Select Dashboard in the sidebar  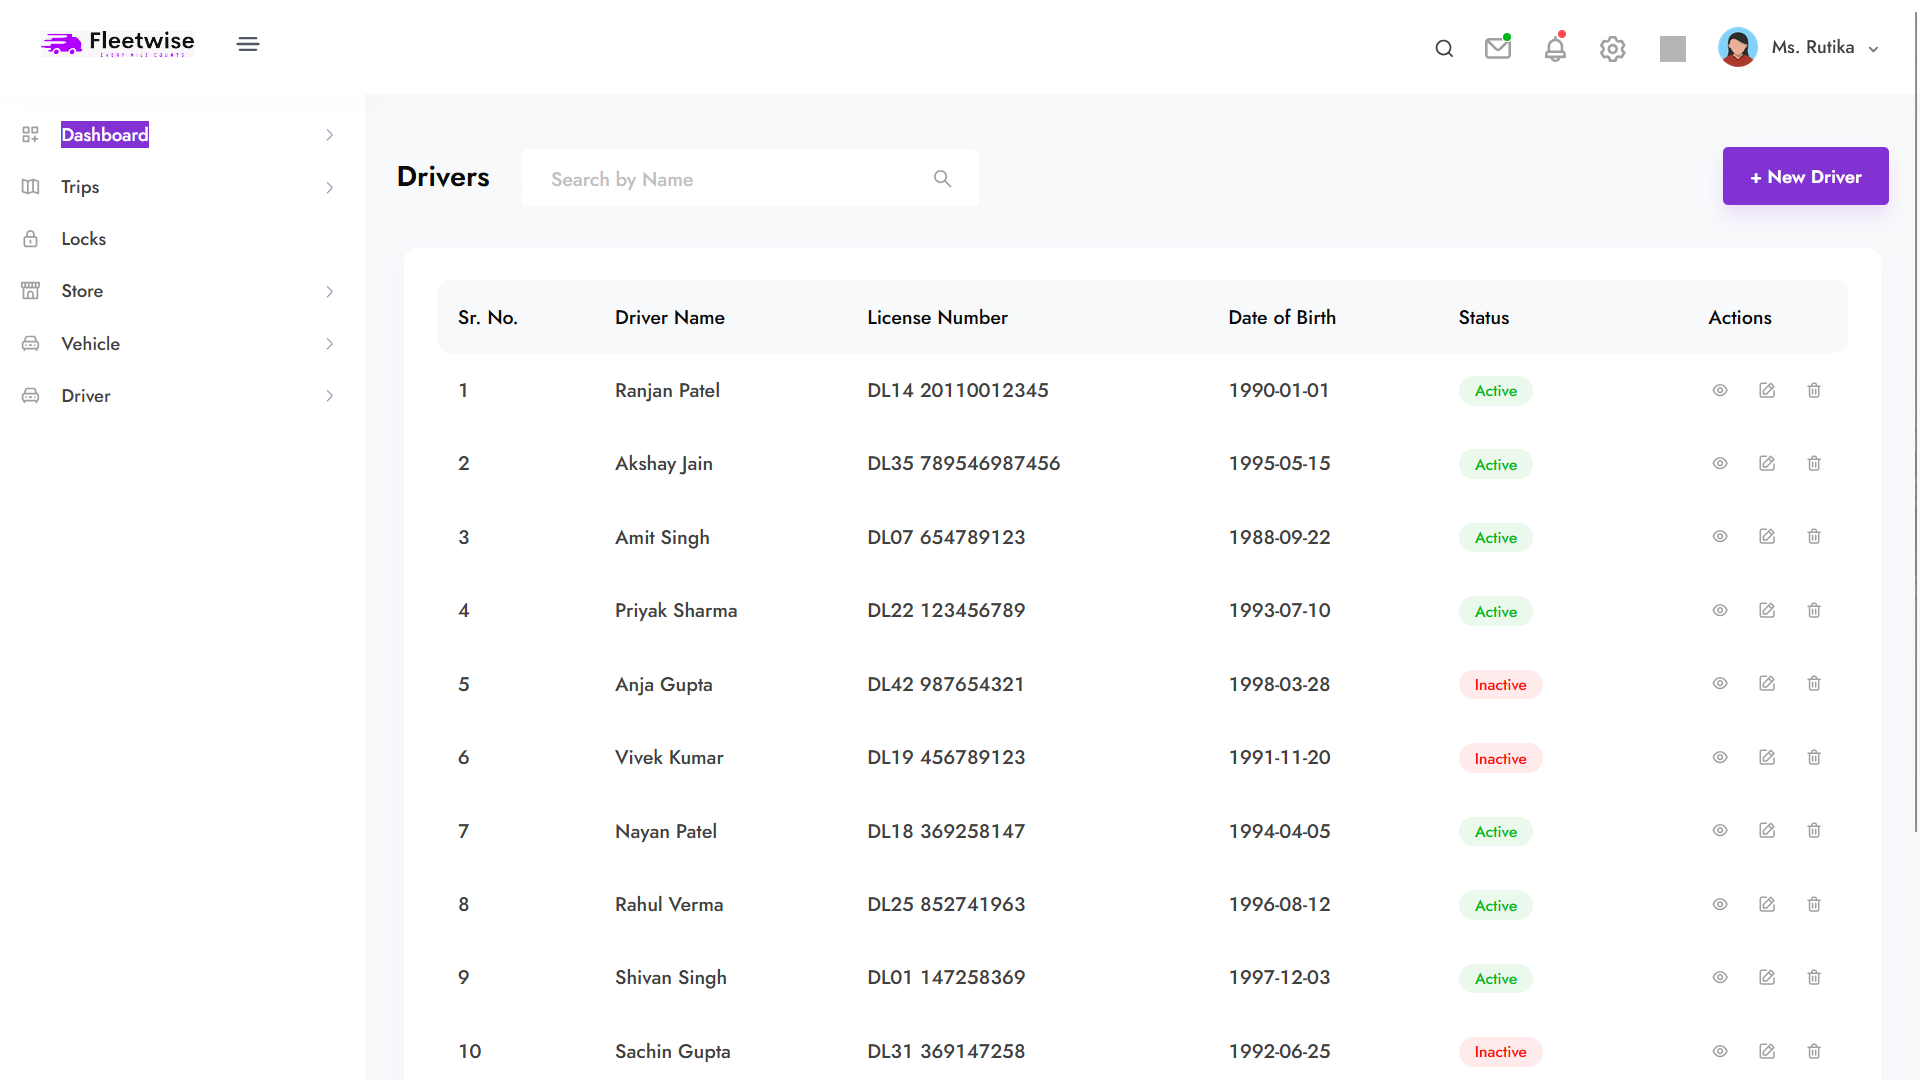click(105, 135)
